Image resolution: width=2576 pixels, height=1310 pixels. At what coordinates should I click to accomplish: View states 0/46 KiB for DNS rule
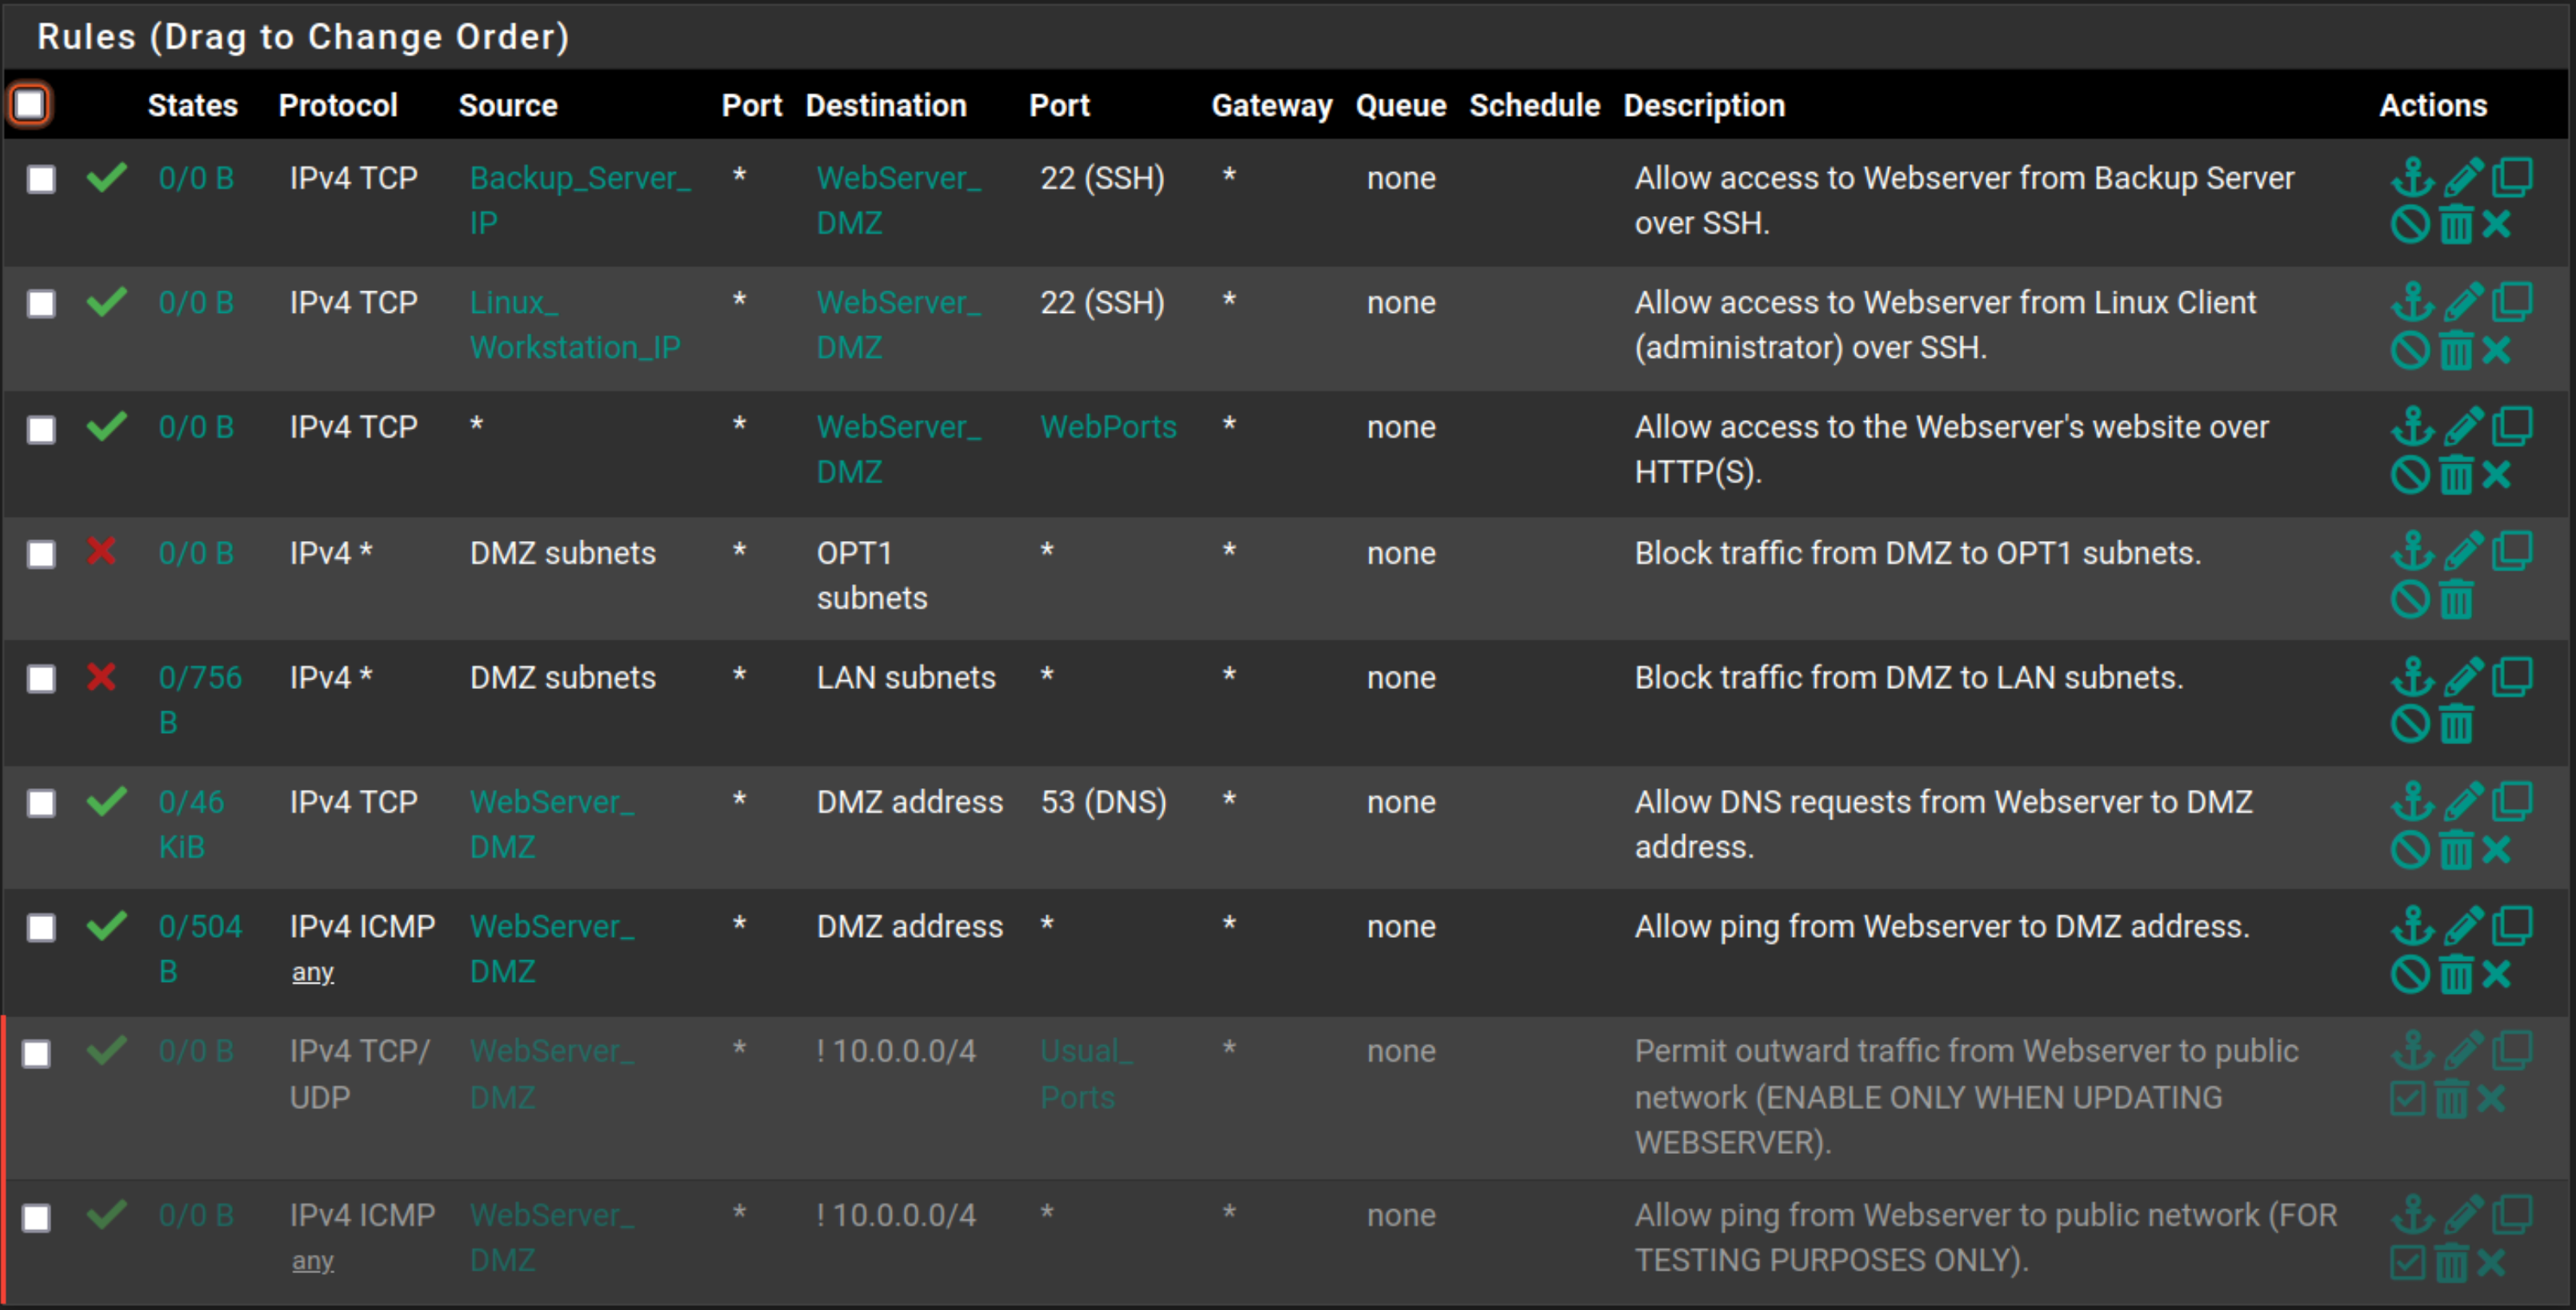coord(191,825)
